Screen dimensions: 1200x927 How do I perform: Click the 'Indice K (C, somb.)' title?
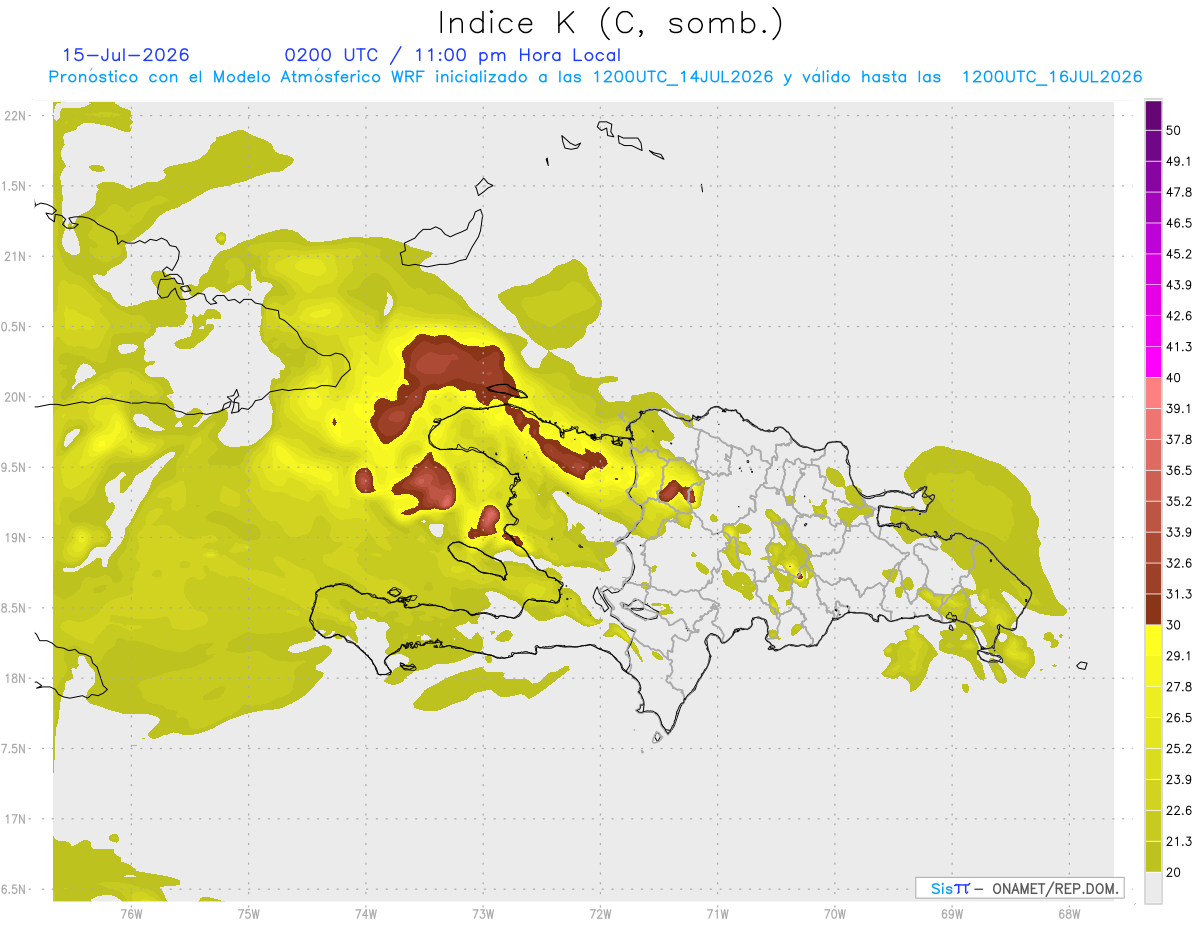(610, 23)
